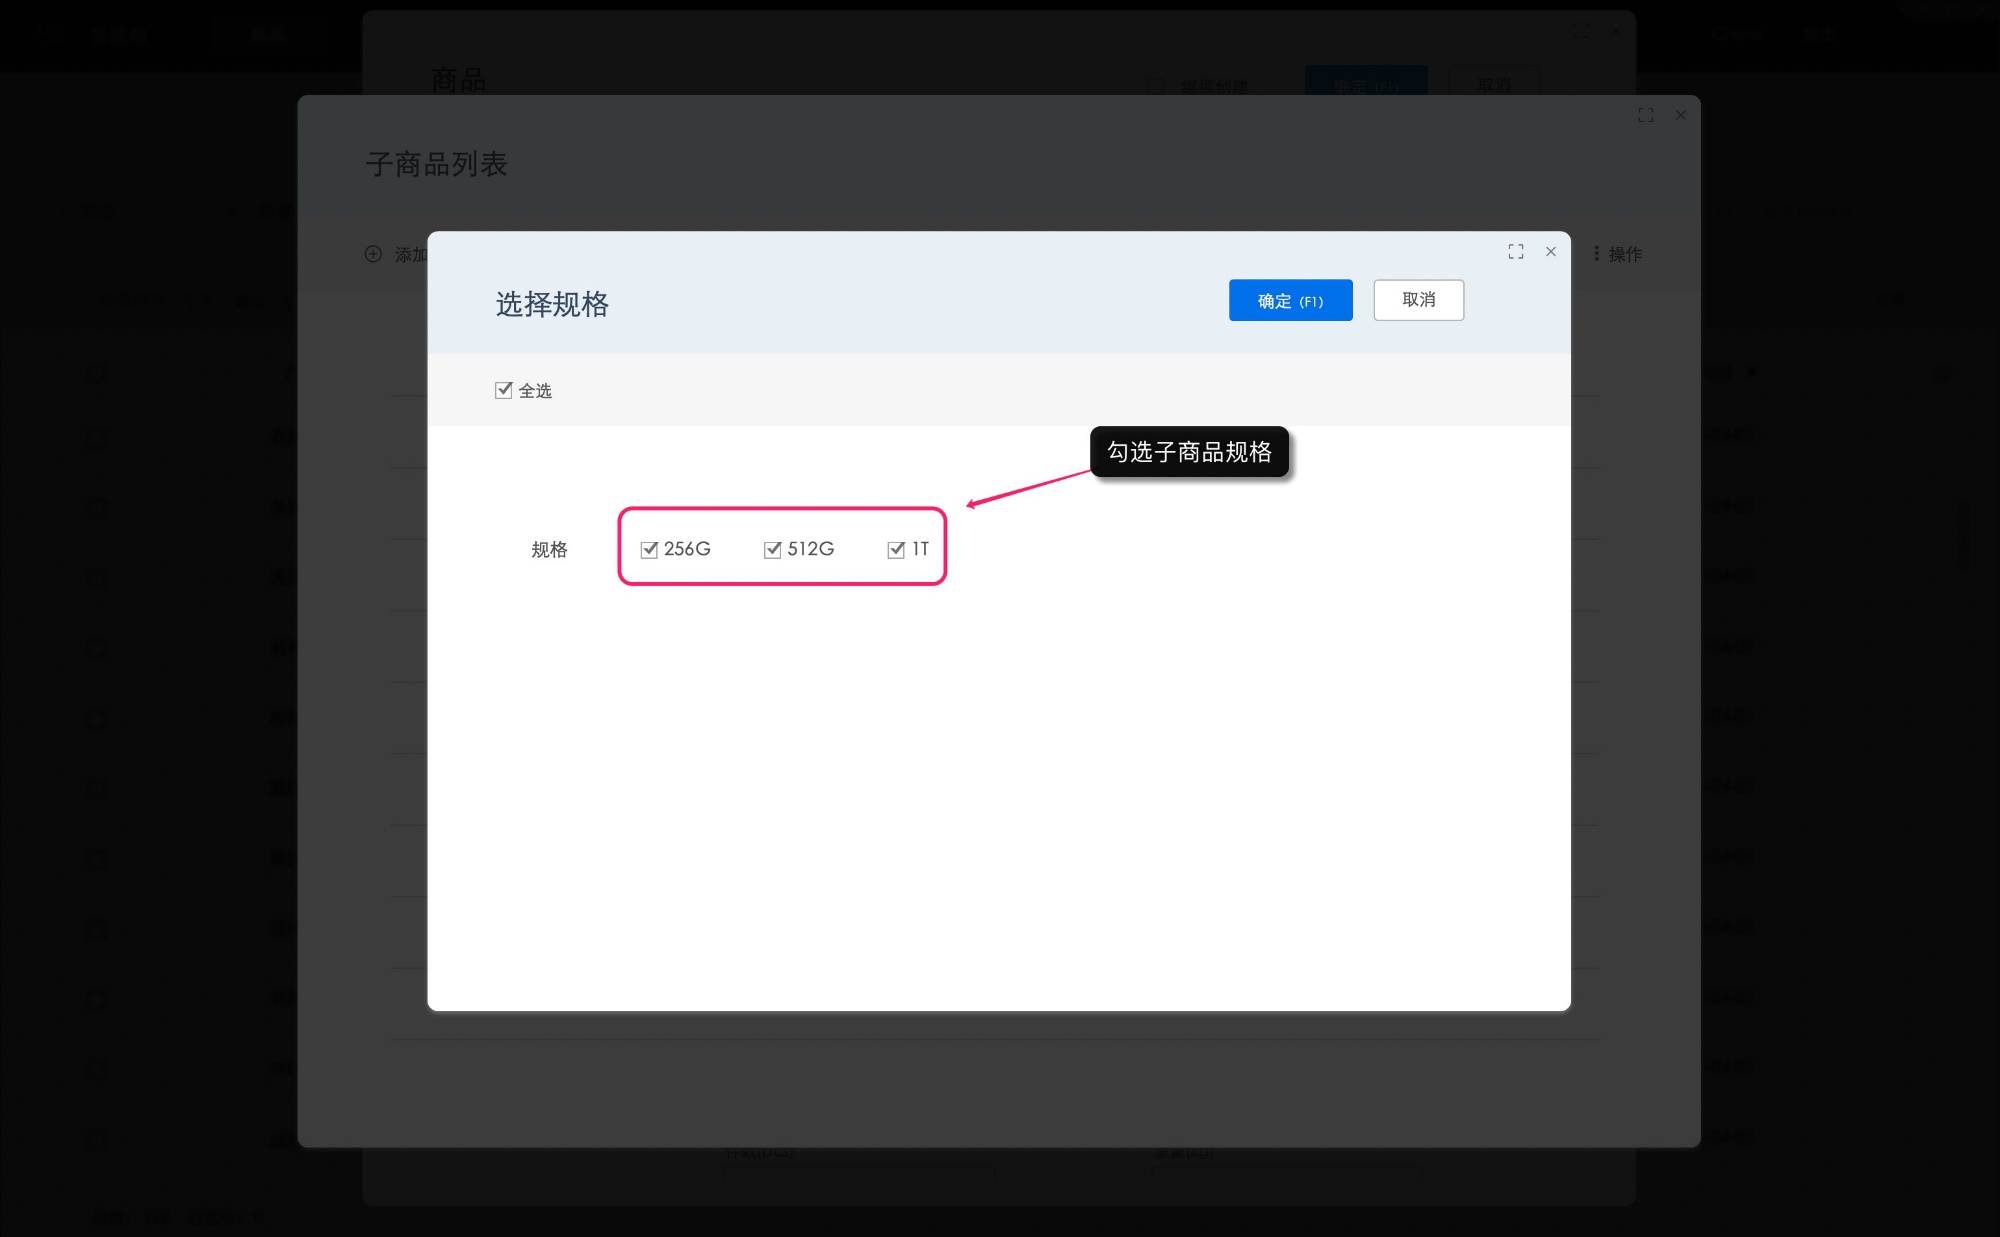
Task: Click the close X icon on the 商品 dialog
Action: coord(1615,31)
